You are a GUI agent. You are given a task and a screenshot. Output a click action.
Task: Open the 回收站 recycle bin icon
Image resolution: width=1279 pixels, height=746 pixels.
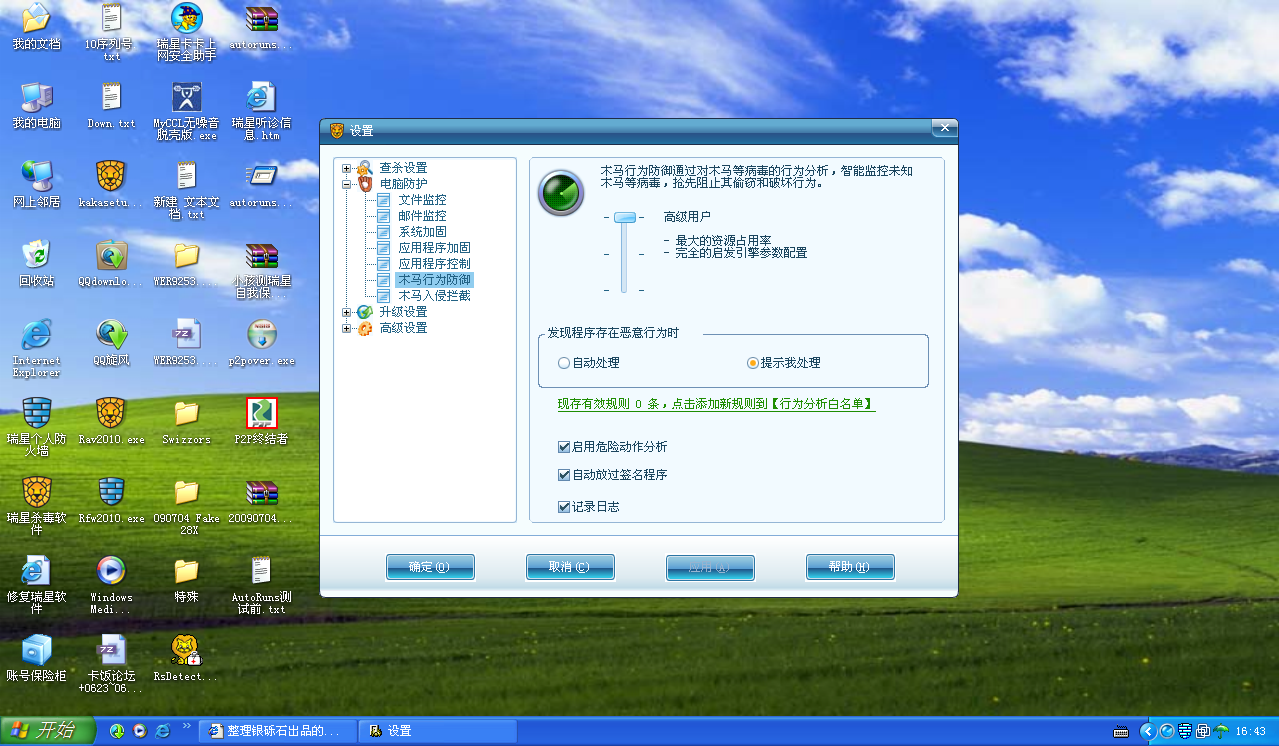click(x=36, y=263)
